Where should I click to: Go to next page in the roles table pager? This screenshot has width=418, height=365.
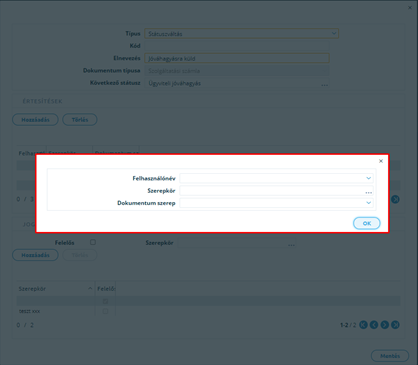[x=385, y=325]
